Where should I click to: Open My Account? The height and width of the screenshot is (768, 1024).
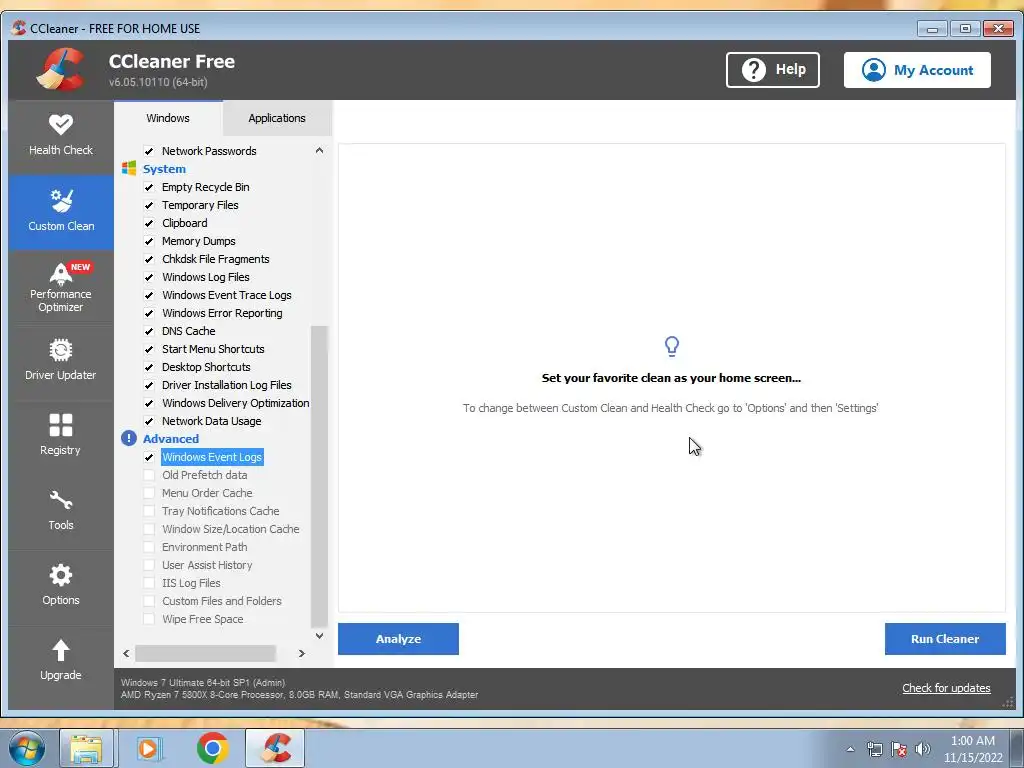click(x=917, y=70)
